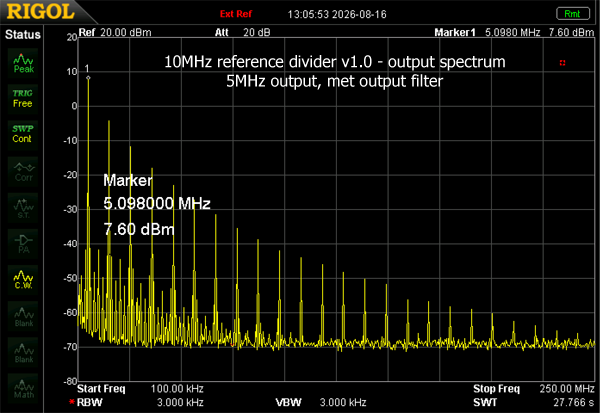
Task: Click the subtitle '5MHz output, met output filter'
Action: [x=335, y=81]
